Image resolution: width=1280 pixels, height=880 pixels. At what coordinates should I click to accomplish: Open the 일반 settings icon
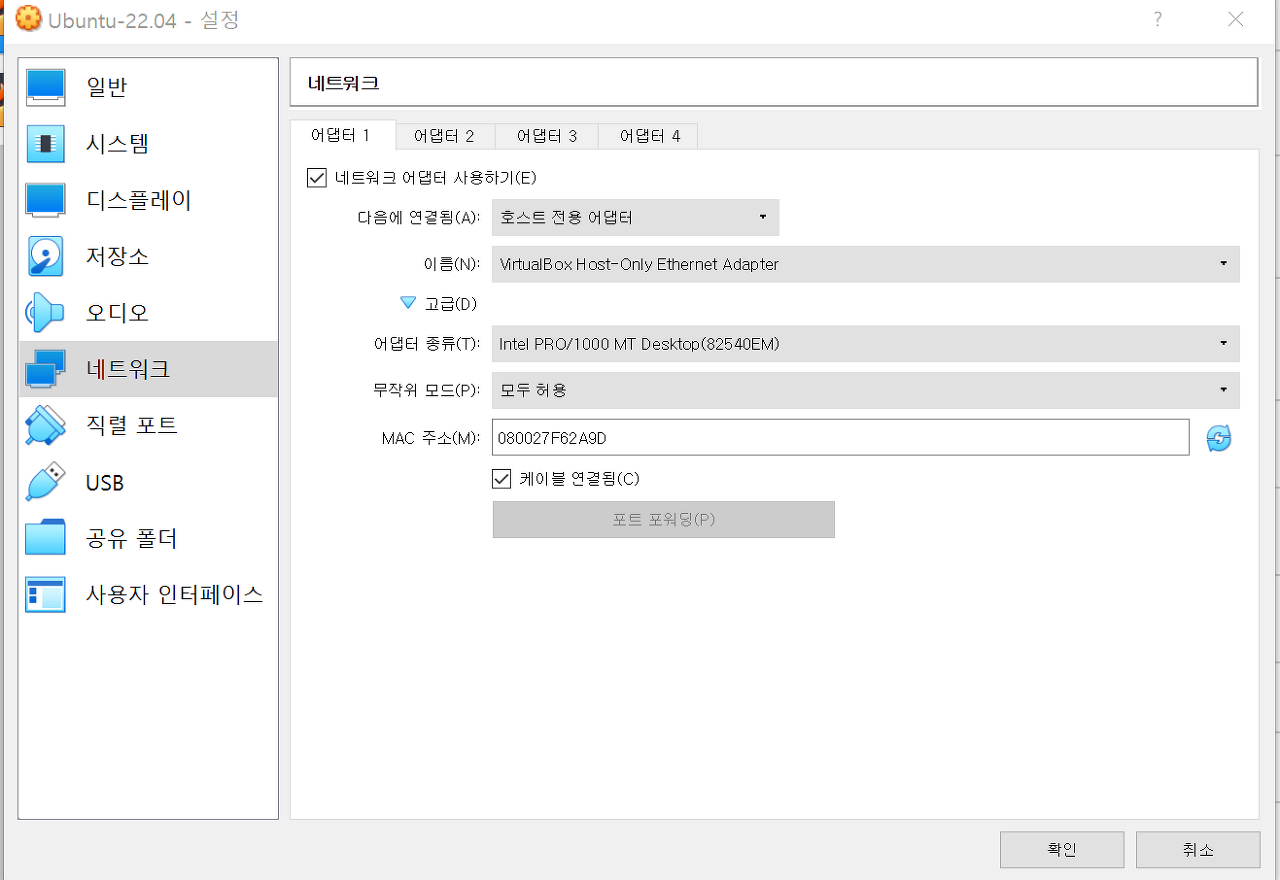click(x=46, y=87)
